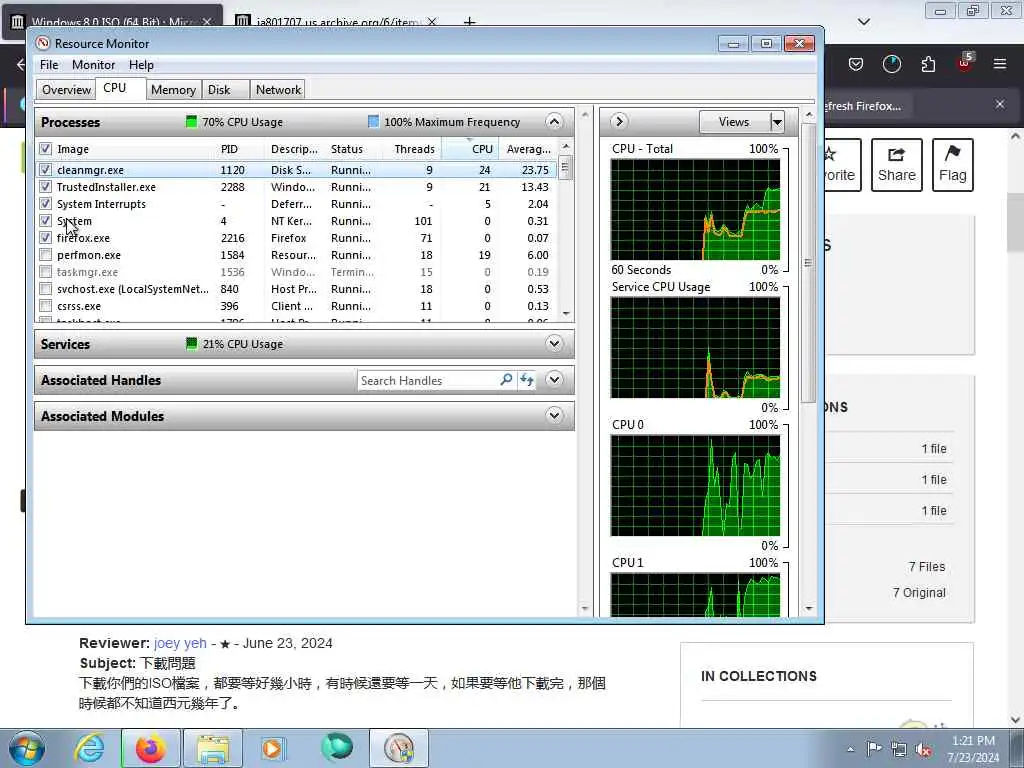
Task: Select the perfmon.exe row name
Action: [x=89, y=255]
